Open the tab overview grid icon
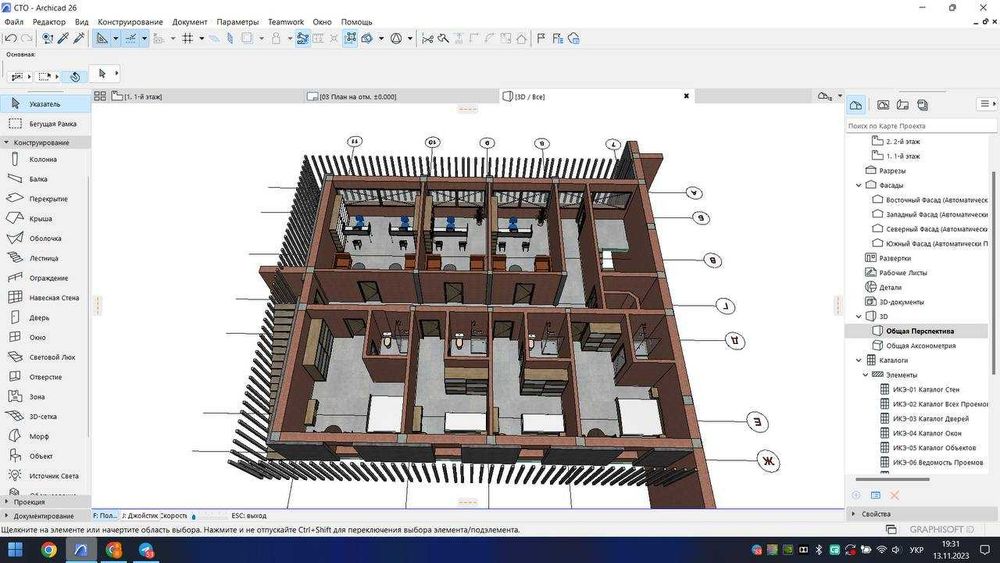 click(100, 96)
